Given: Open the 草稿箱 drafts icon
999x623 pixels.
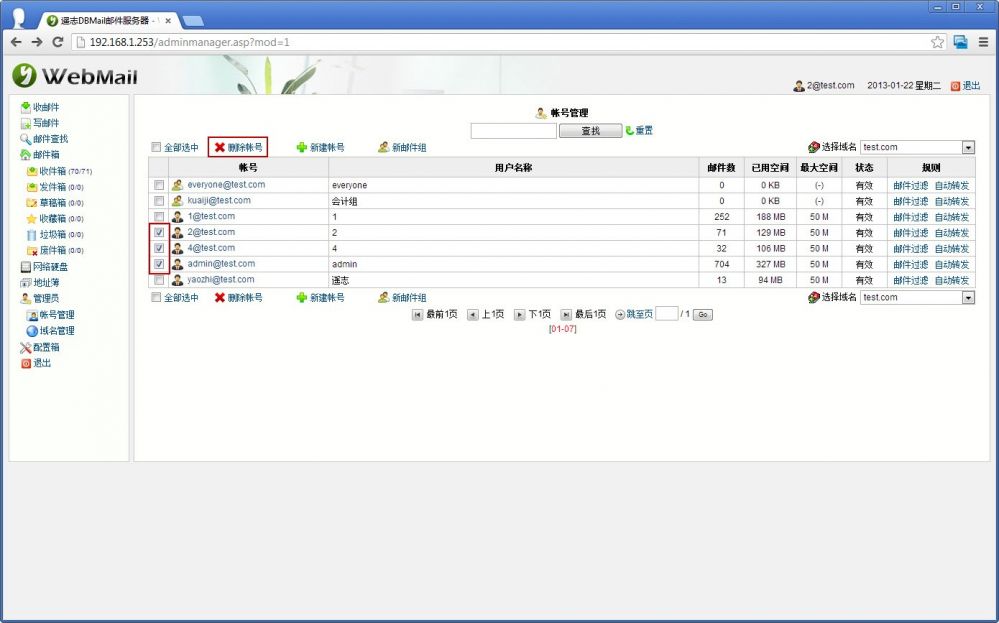Looking at the screenshot, I should click(32, 203).
